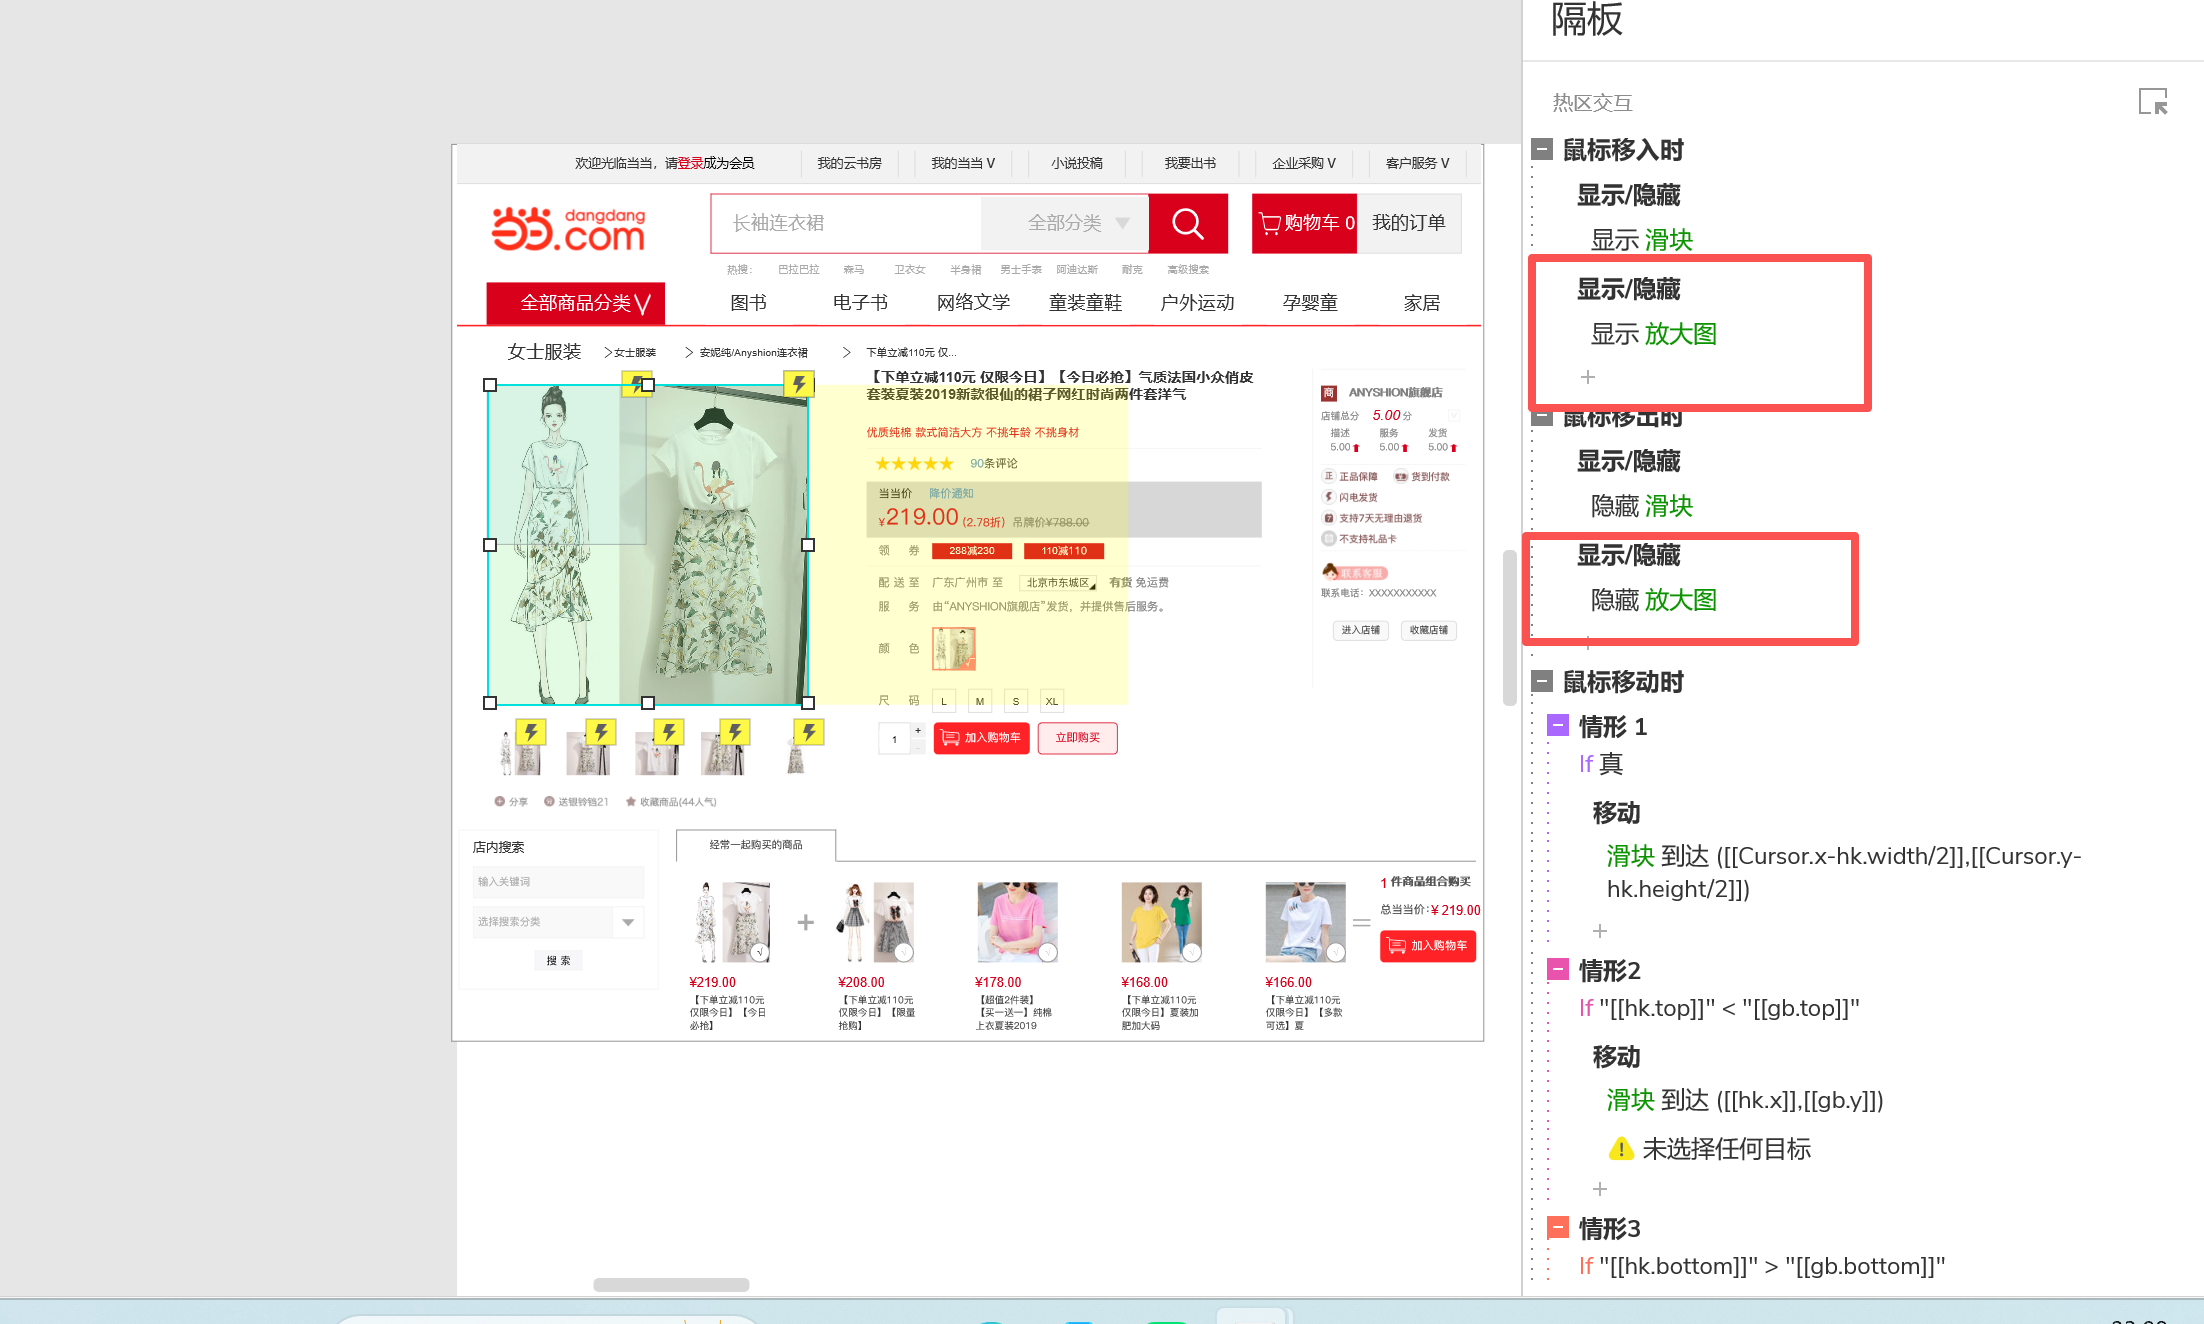This screenshot has width=2204, height=1324.
Task: Toggle the orange 情形3 case marker
Action: 1557,1227
